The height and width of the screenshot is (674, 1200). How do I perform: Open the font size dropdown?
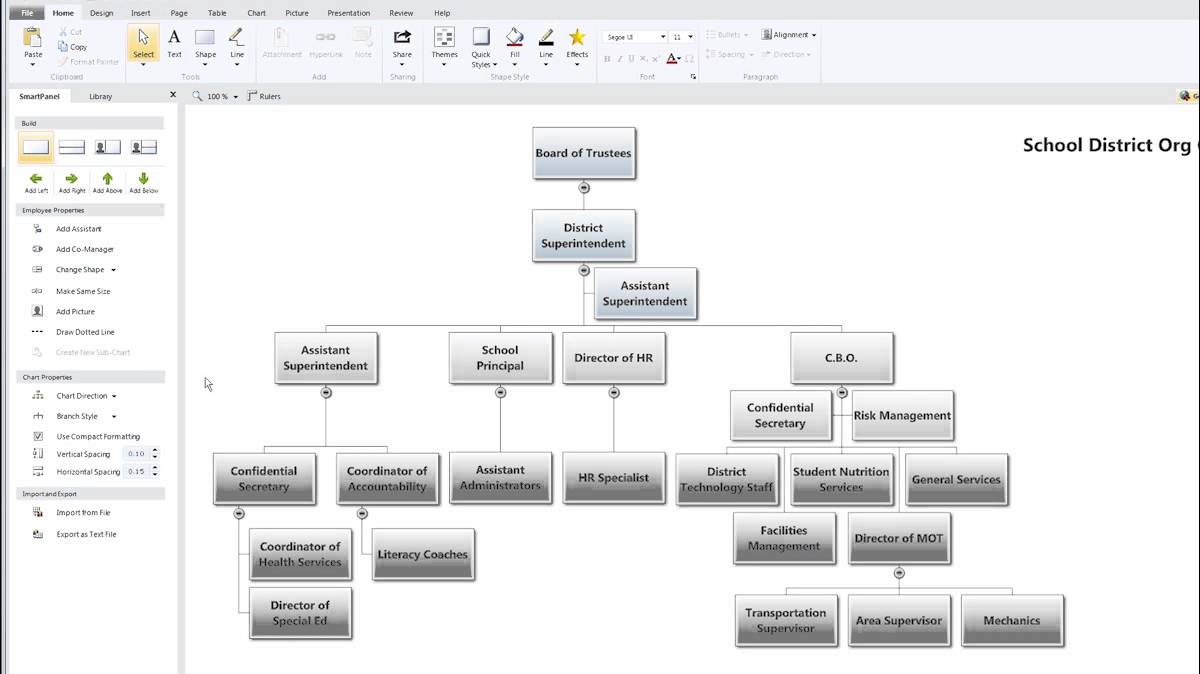(x=692, y=37)
